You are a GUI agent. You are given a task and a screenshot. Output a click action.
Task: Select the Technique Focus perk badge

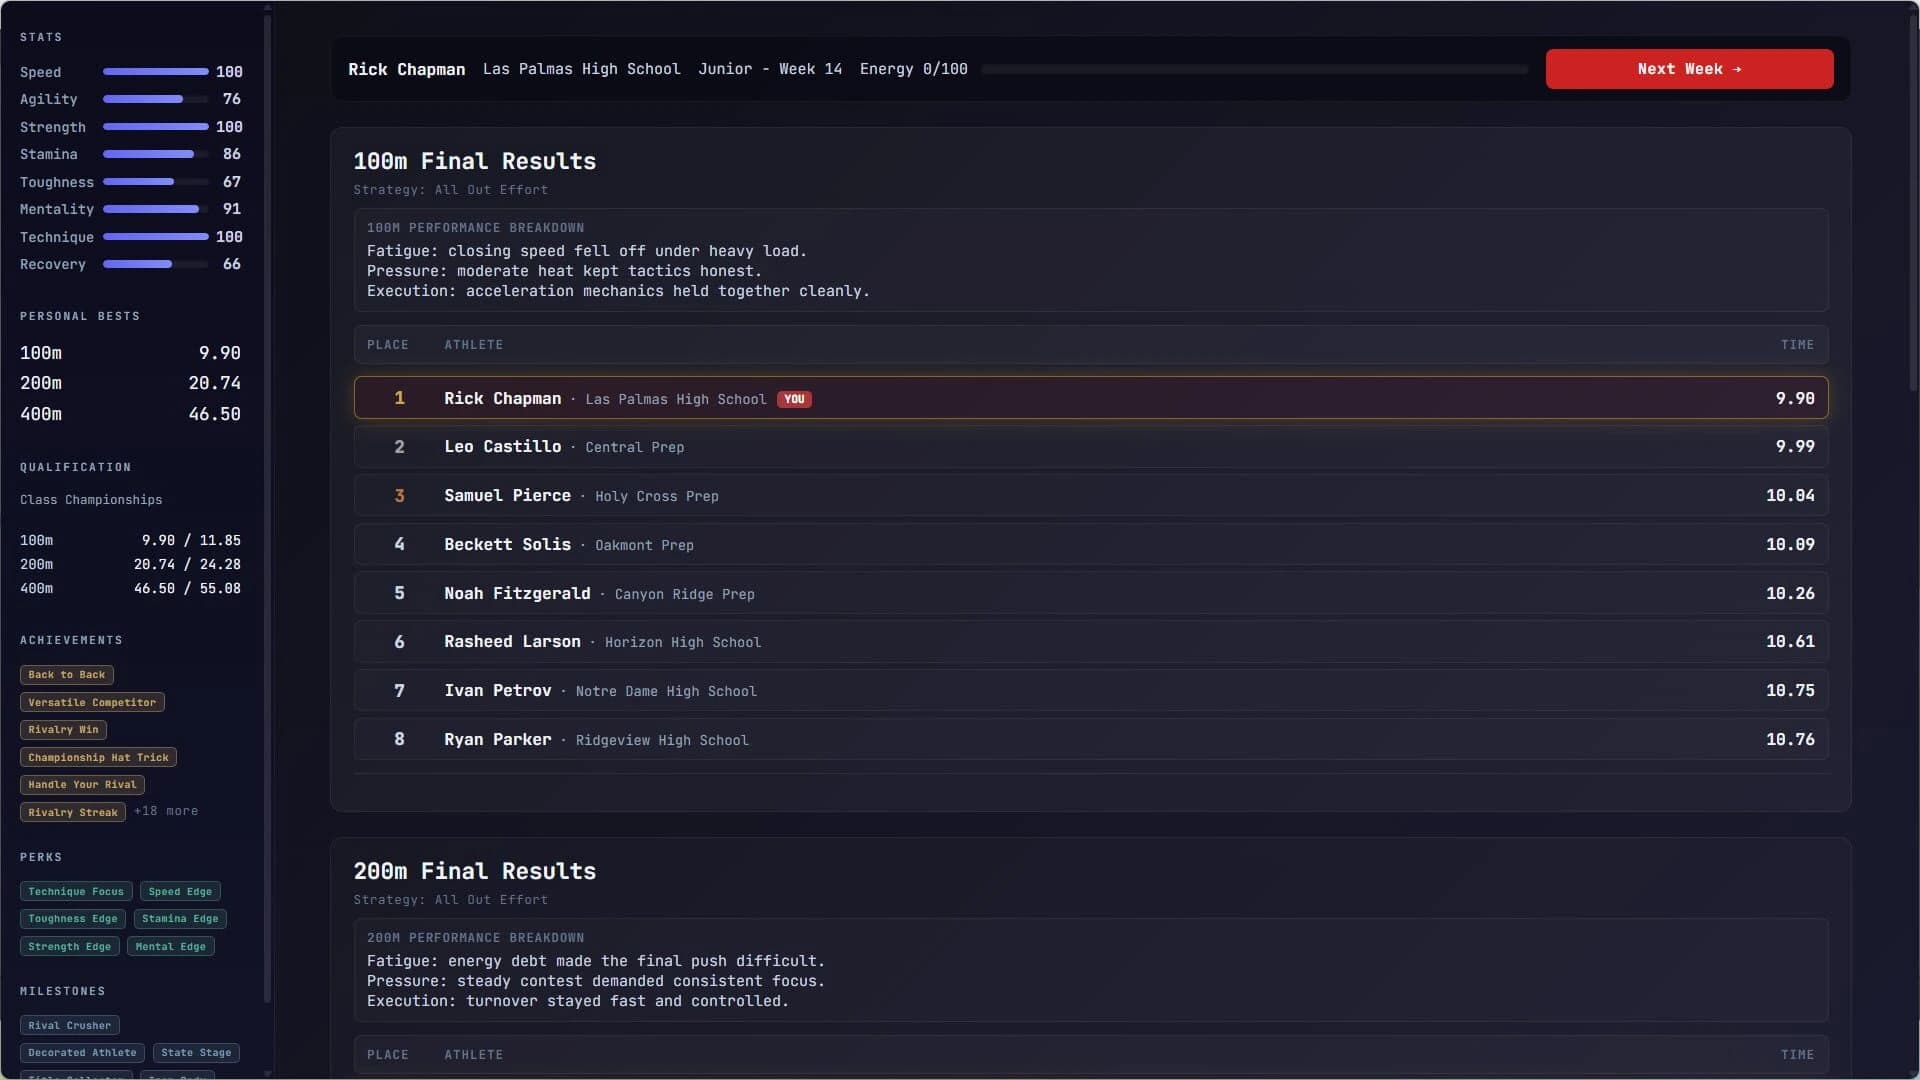(75, 891)
